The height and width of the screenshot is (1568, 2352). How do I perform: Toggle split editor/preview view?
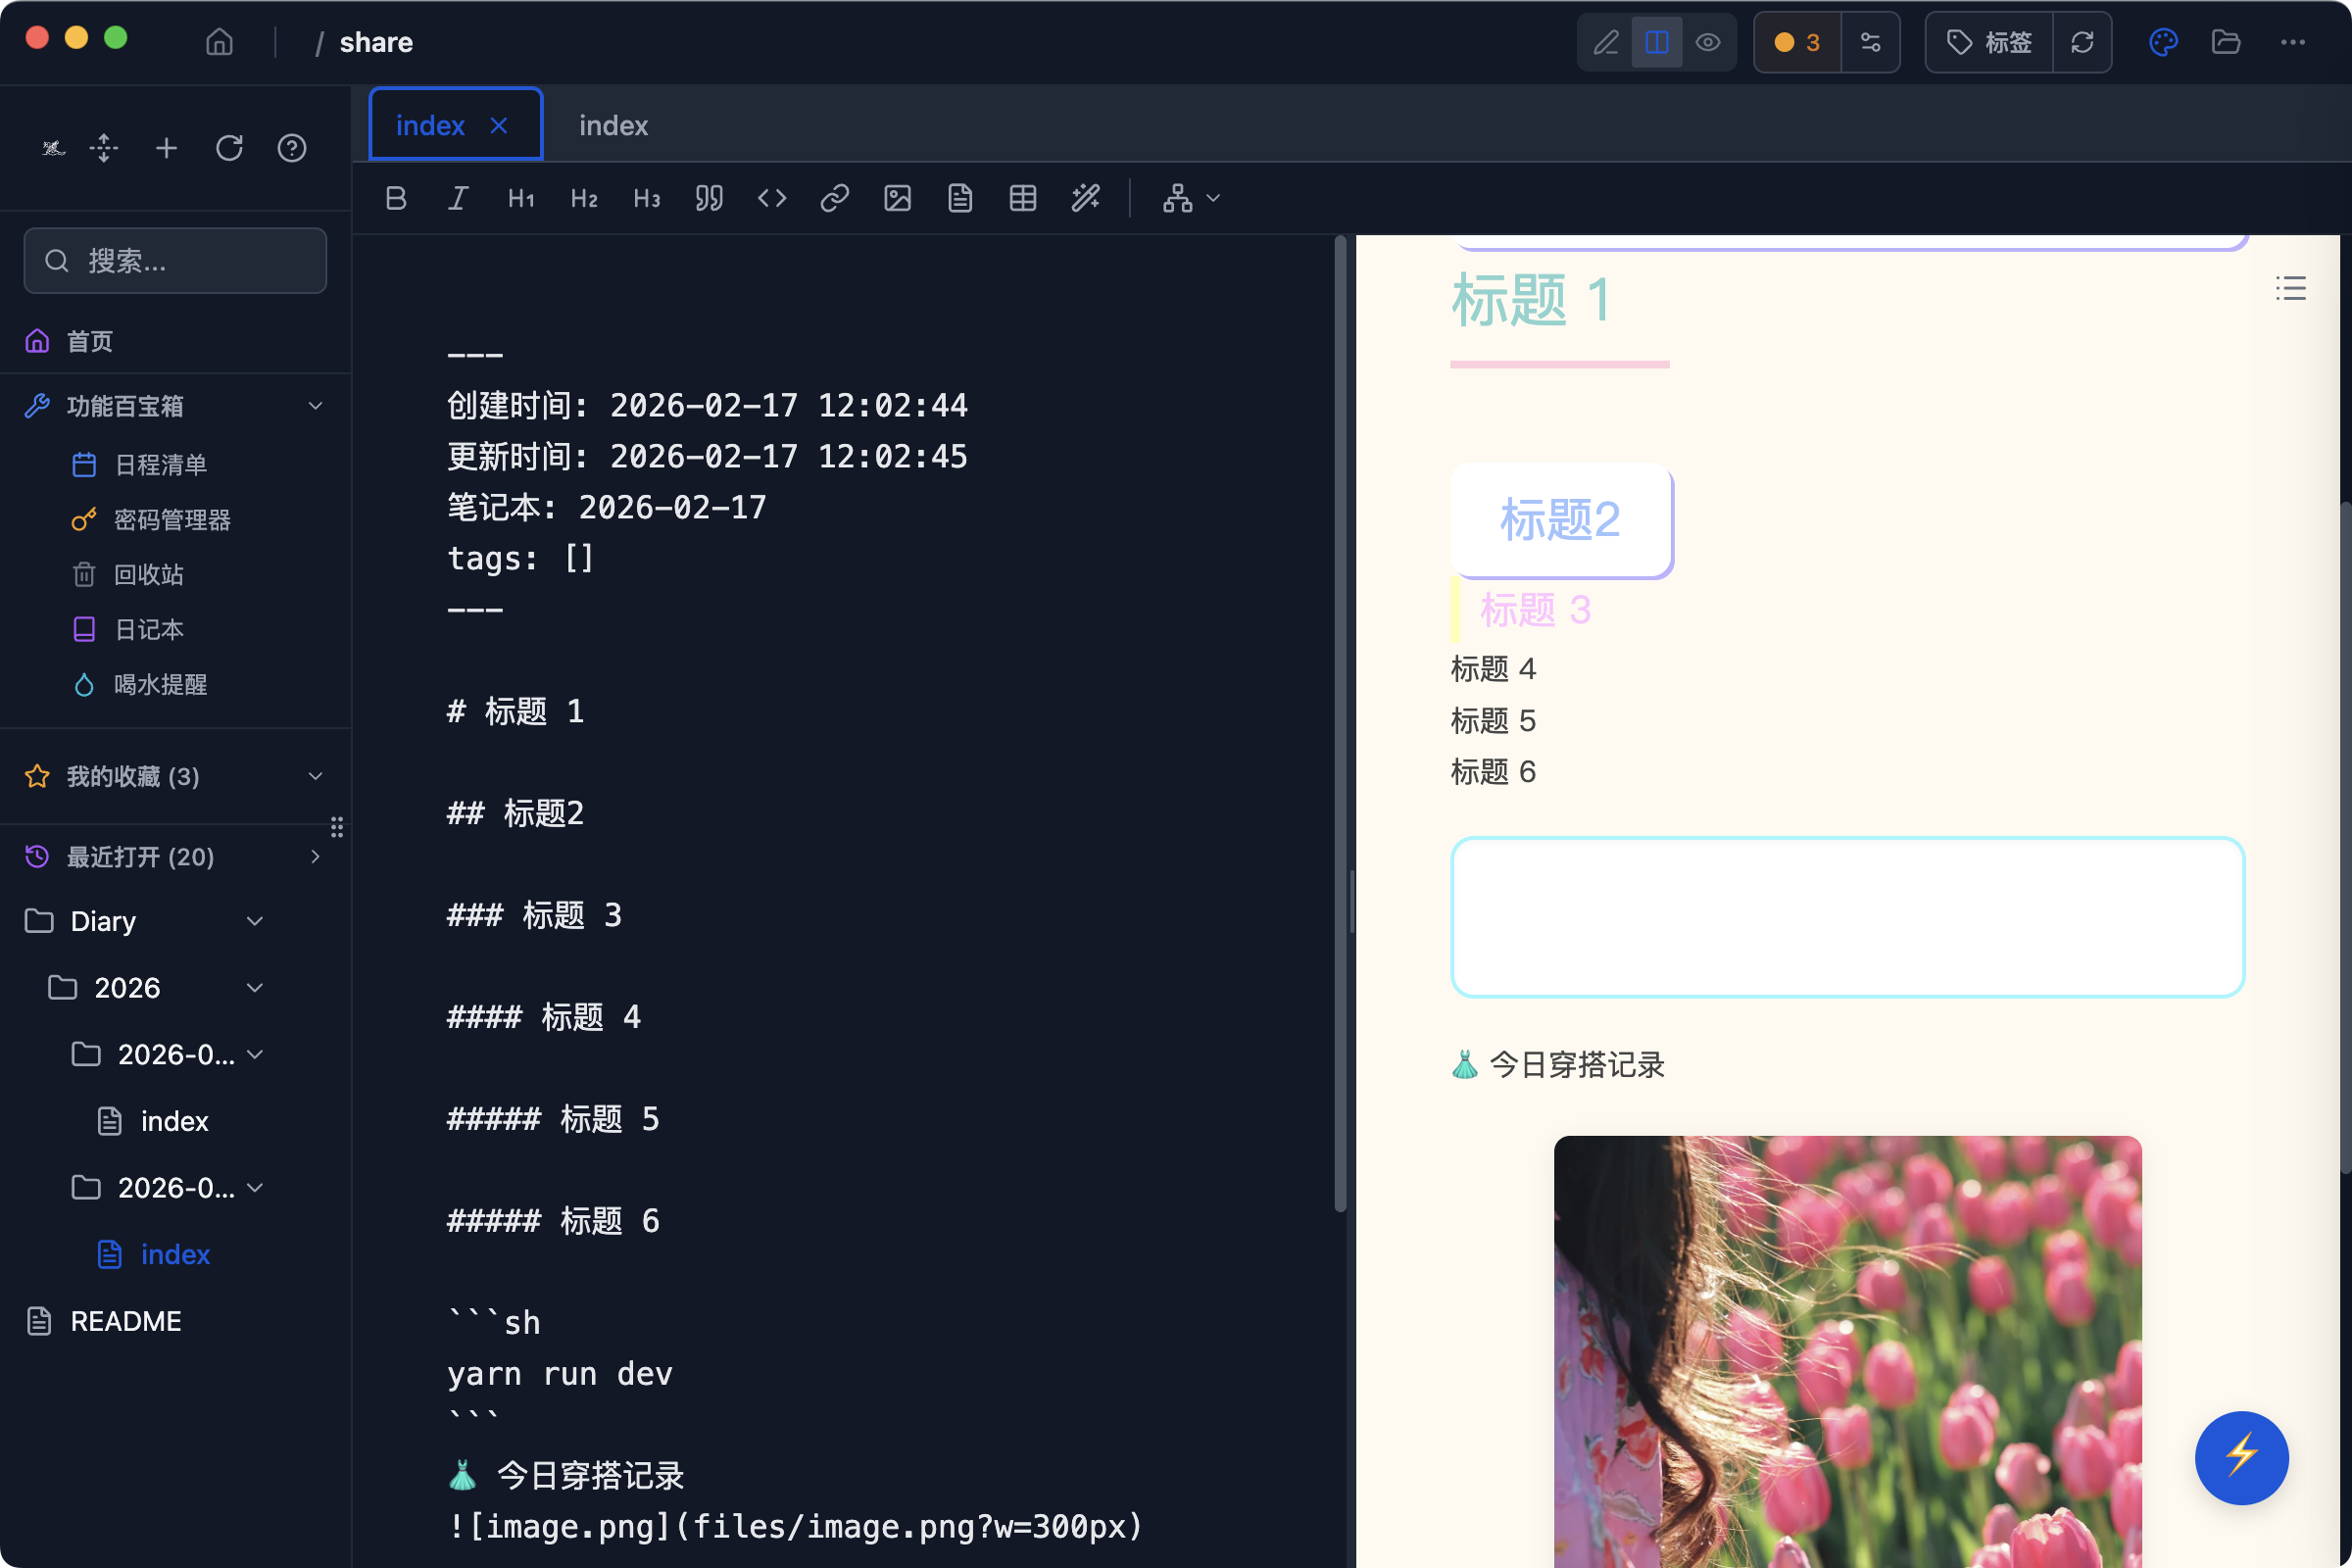point(1657,42)
